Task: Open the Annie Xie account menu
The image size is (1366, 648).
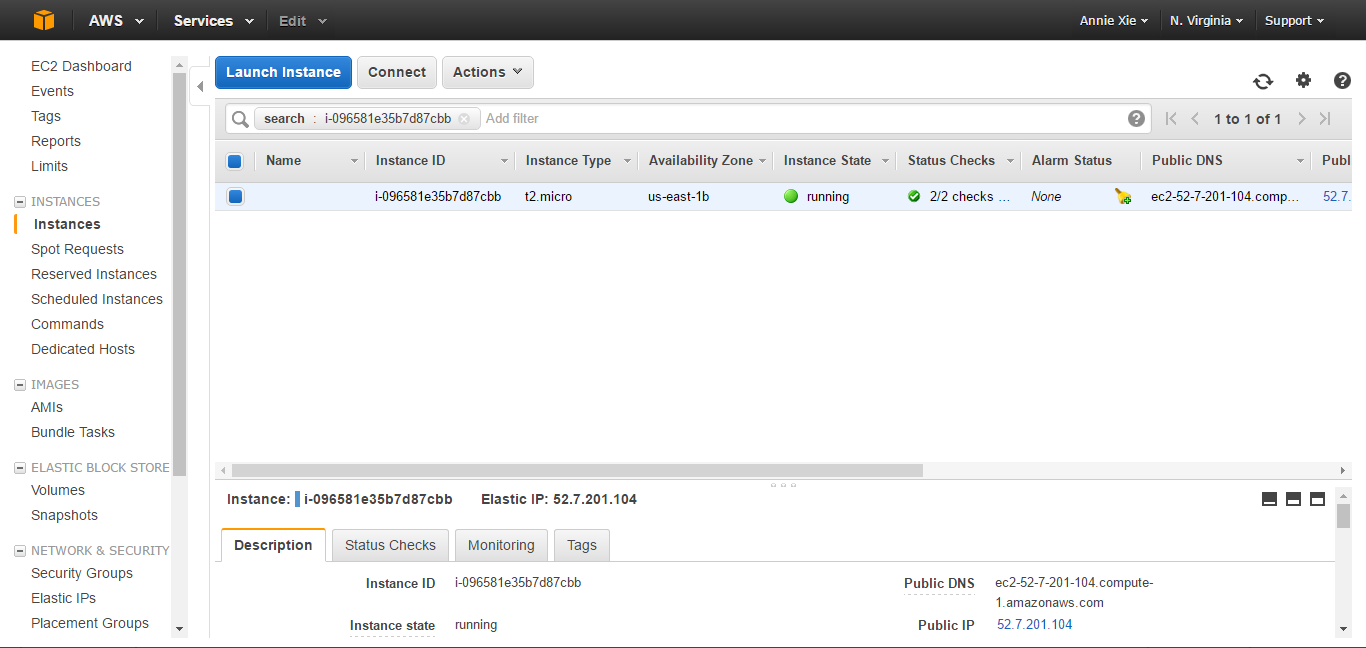Action: 1113,20
